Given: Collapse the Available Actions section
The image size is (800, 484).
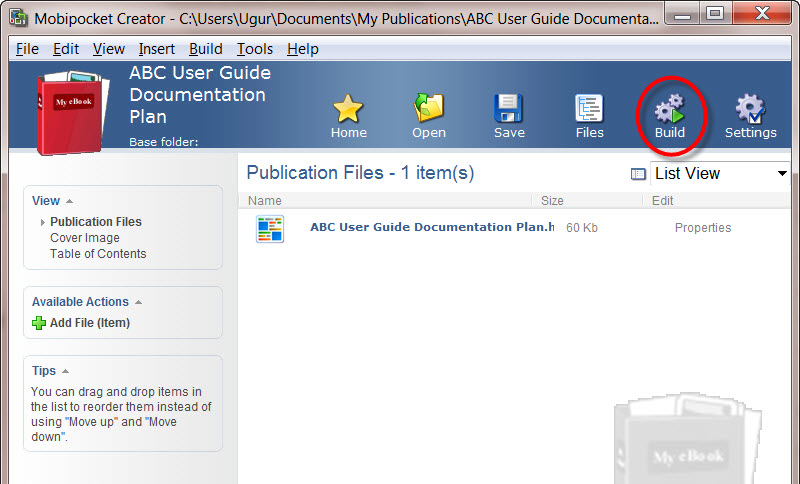Looking at the screenshot, I should (x=138, y=302).
